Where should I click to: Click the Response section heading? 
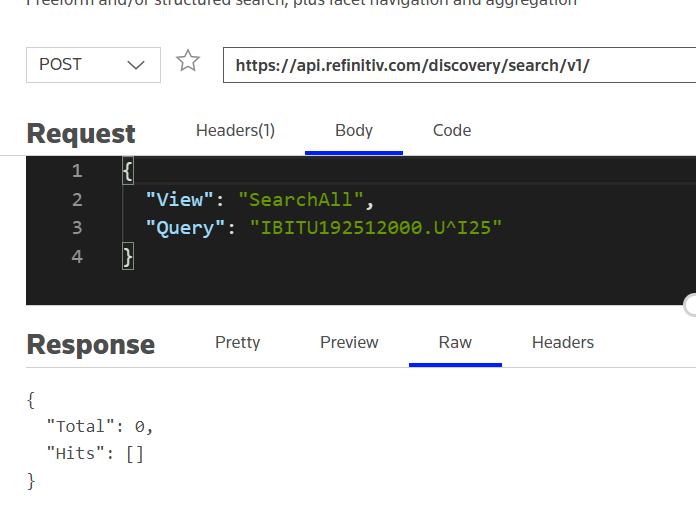point(91,345)
